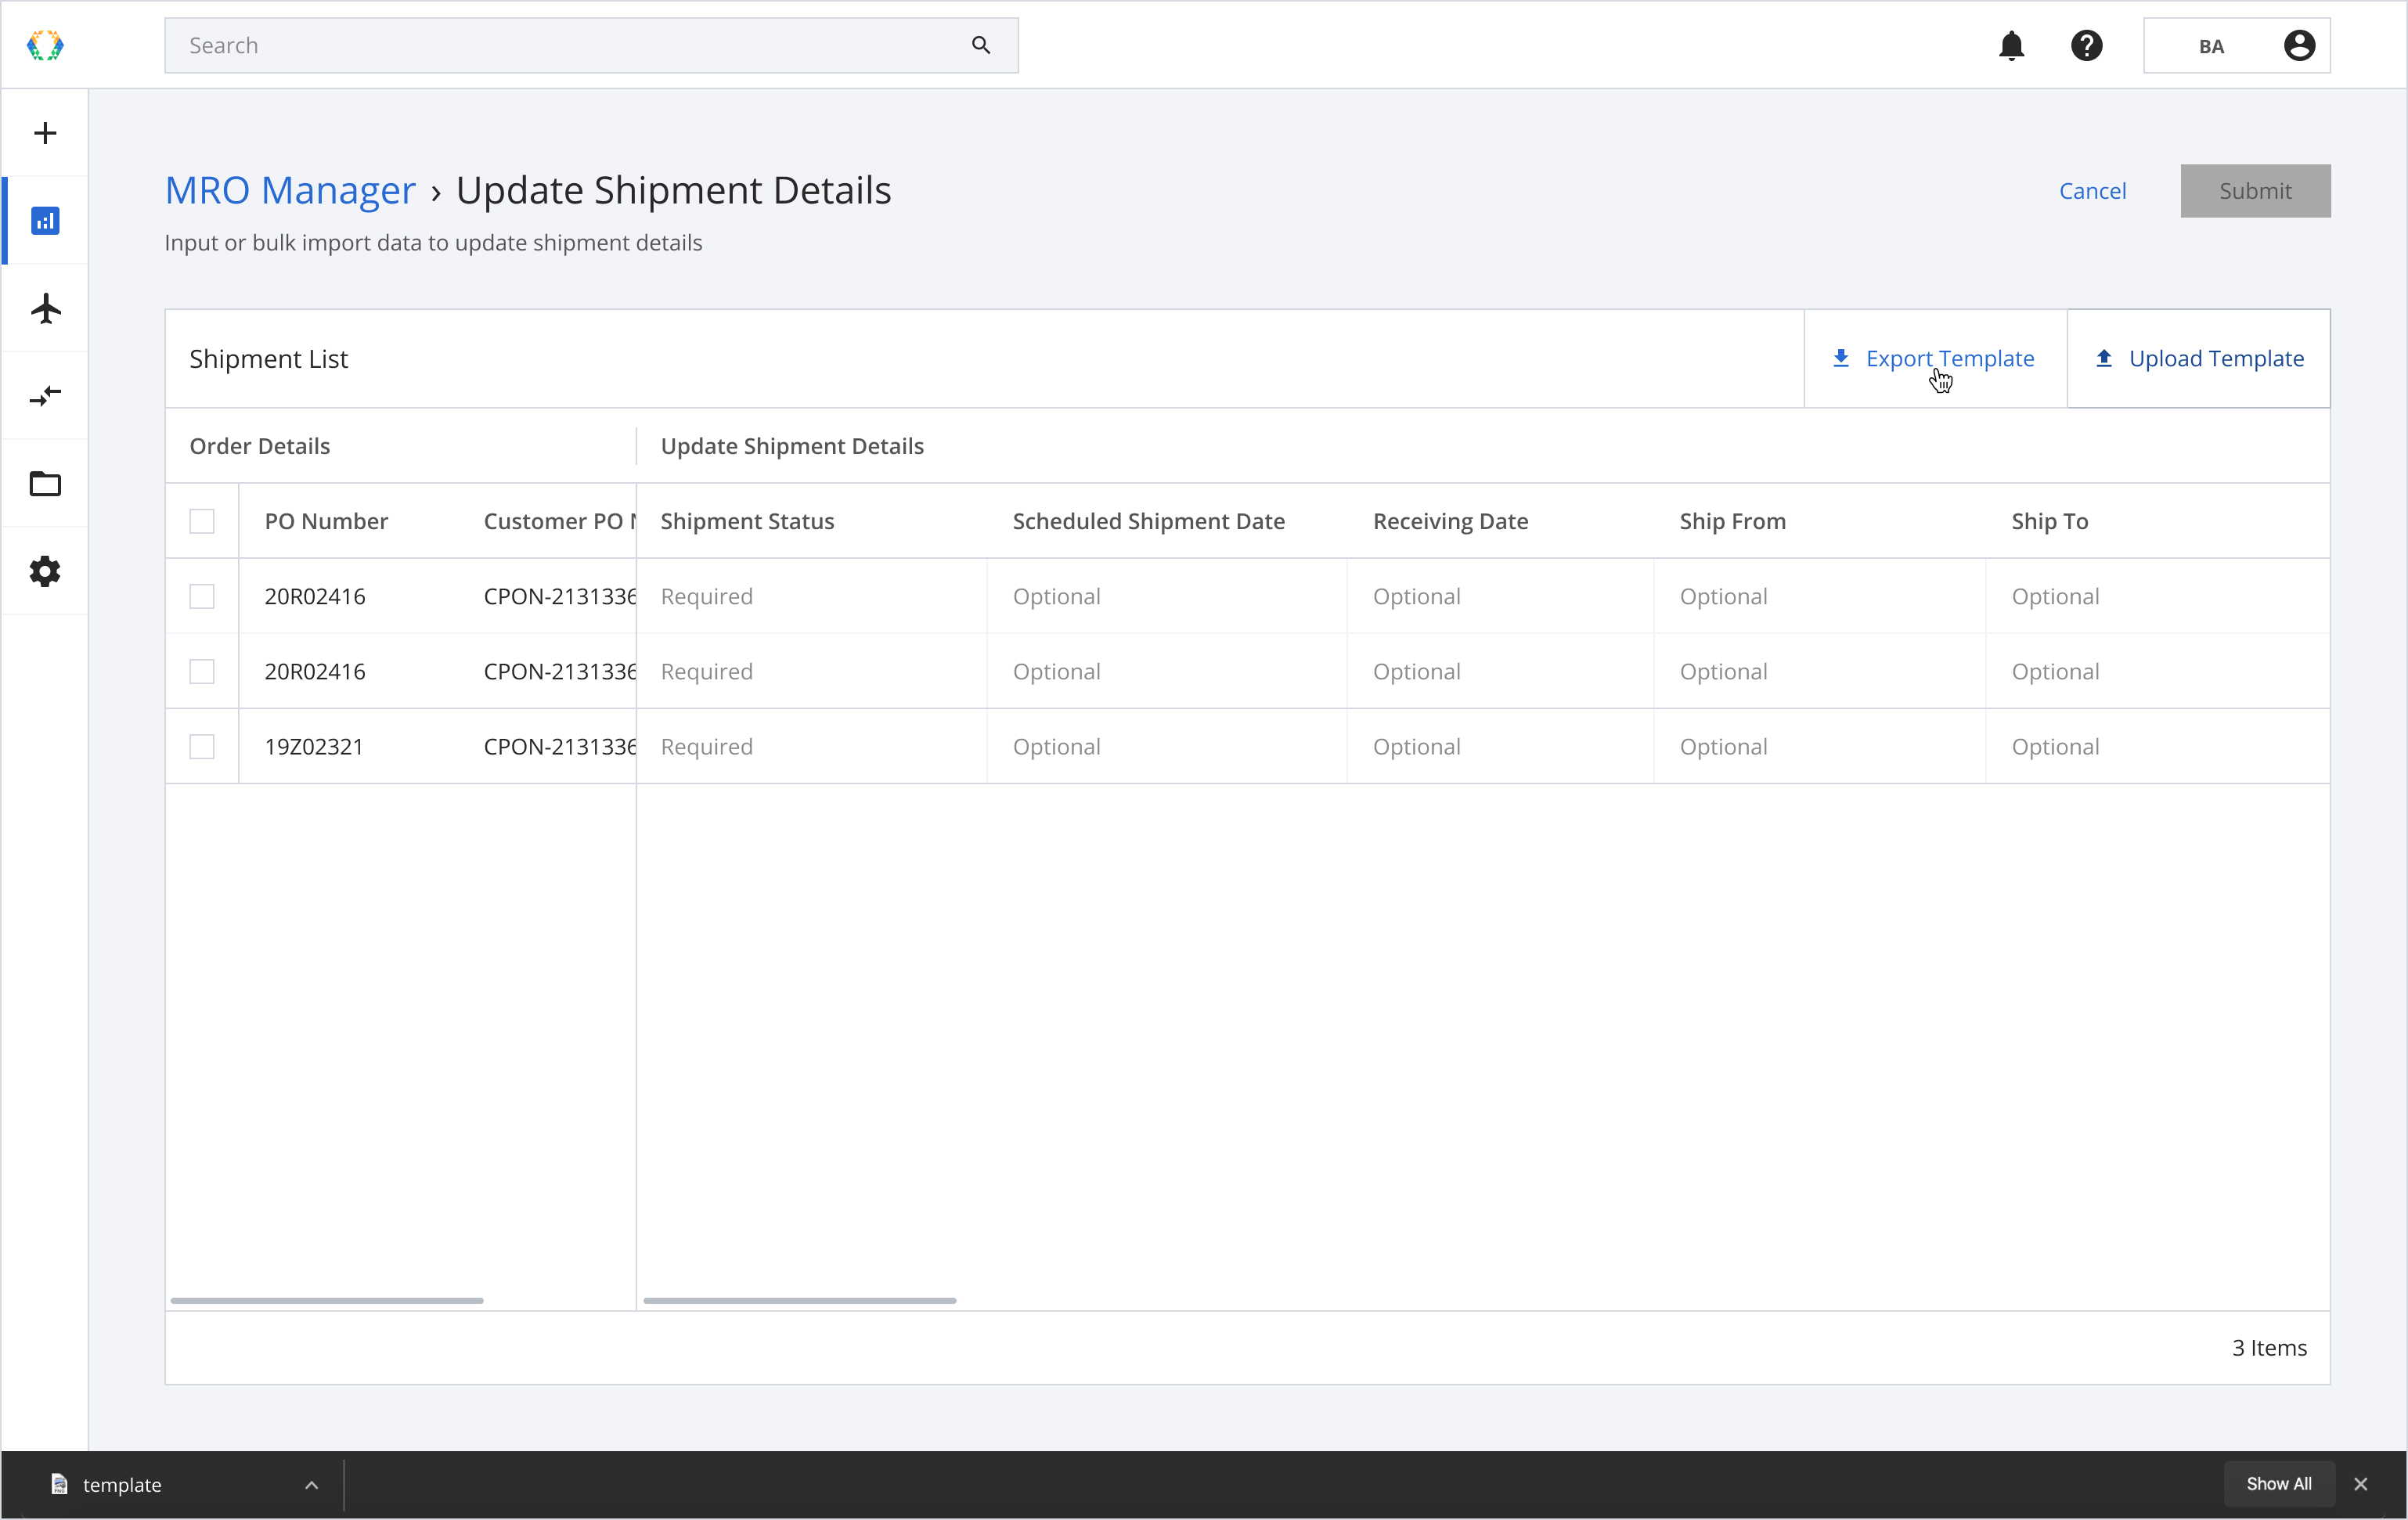Click Shipment Status field in 19Z02321 row

(811, 747)
